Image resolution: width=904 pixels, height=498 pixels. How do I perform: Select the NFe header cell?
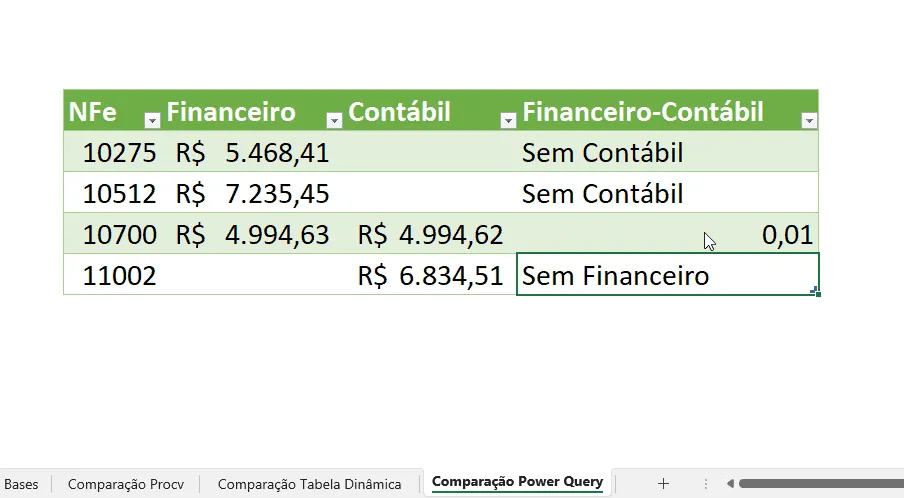(112, 111)
